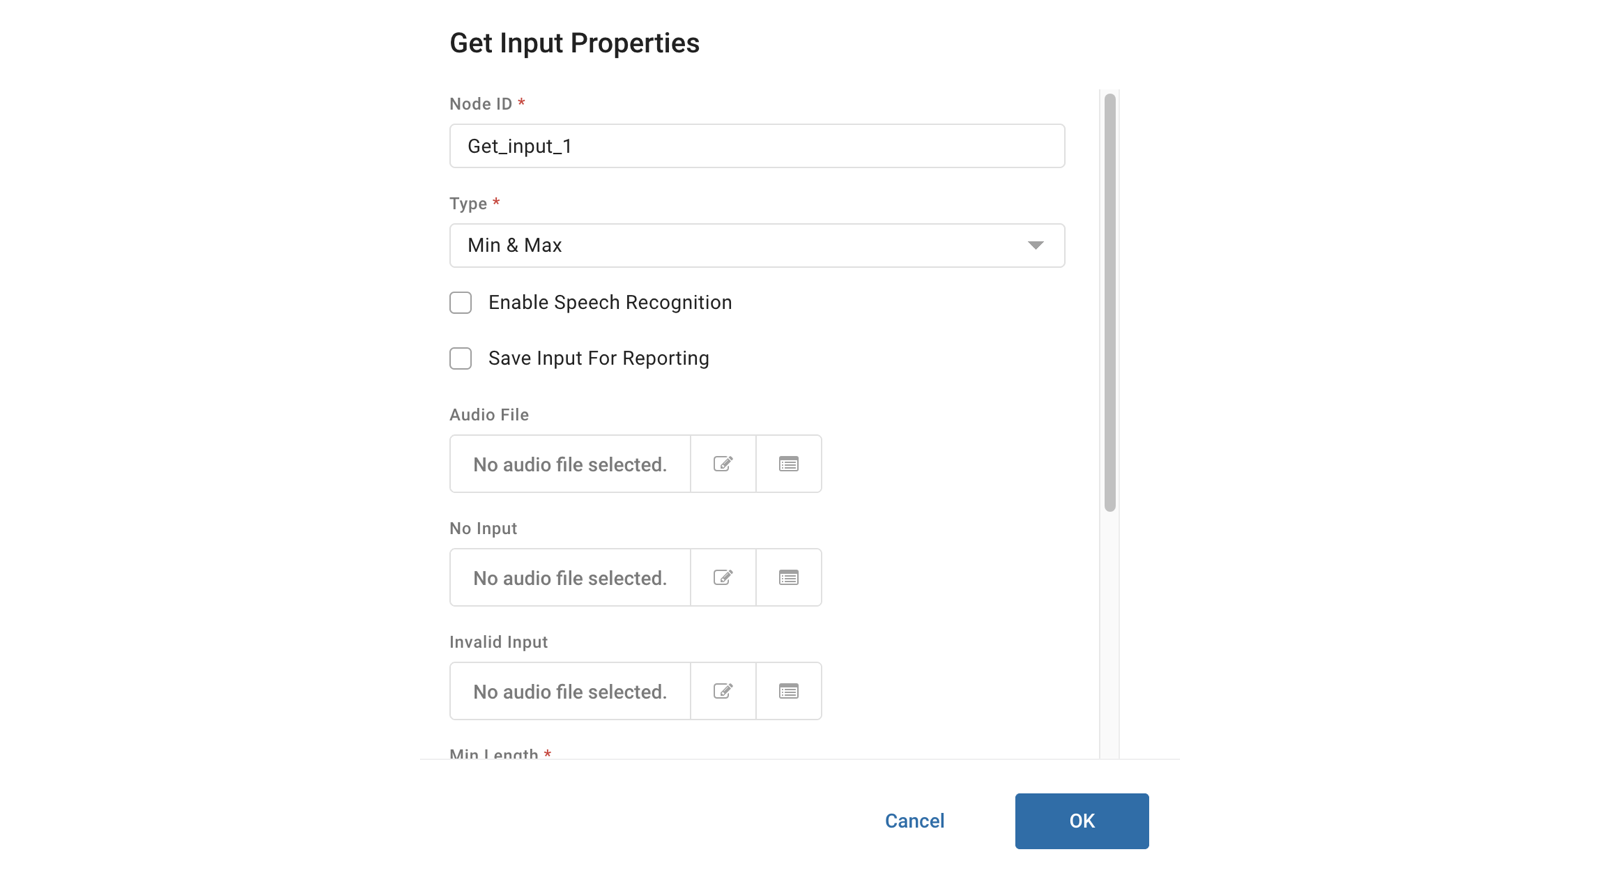The image size is (1600, 880).
Task: Click the dialog's vertical scrollbar
Action: [1110, 302]
